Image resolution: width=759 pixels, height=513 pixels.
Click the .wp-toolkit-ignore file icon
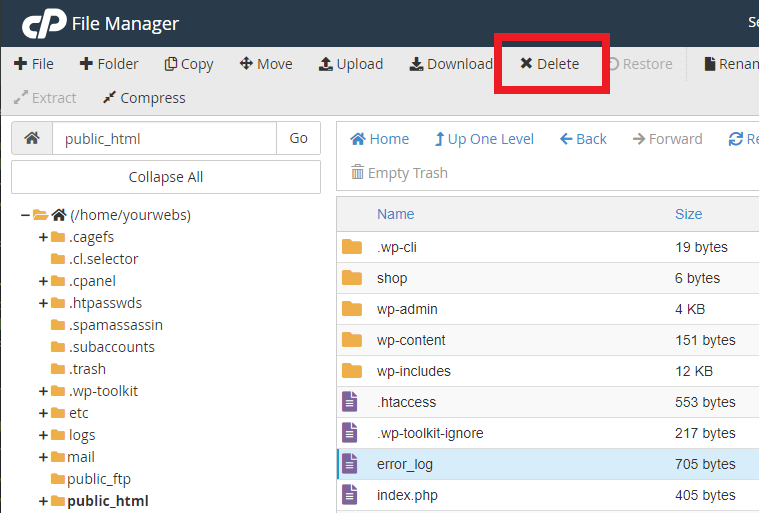350,433
